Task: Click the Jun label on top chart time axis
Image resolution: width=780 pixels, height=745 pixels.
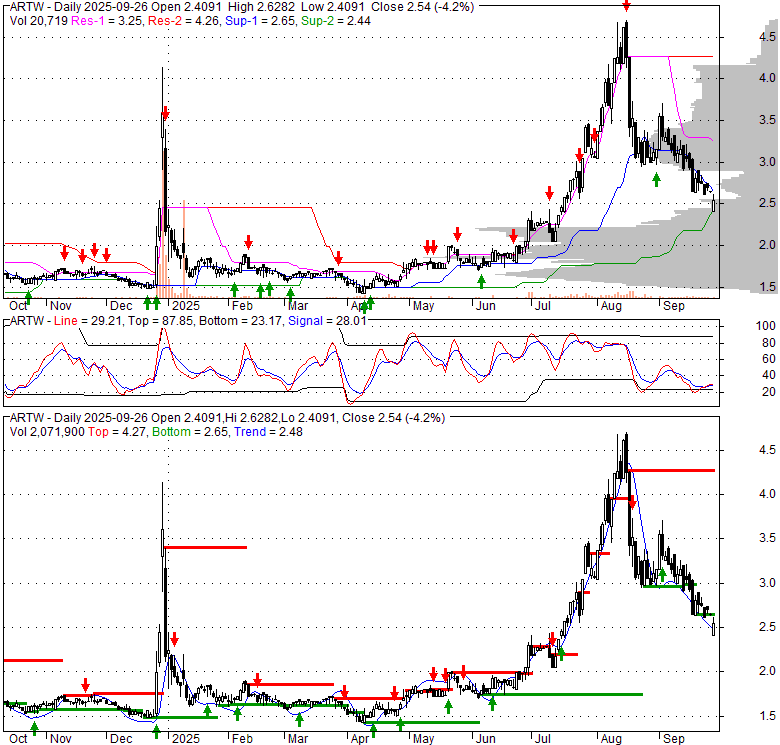Action: (x=486, y=306)
